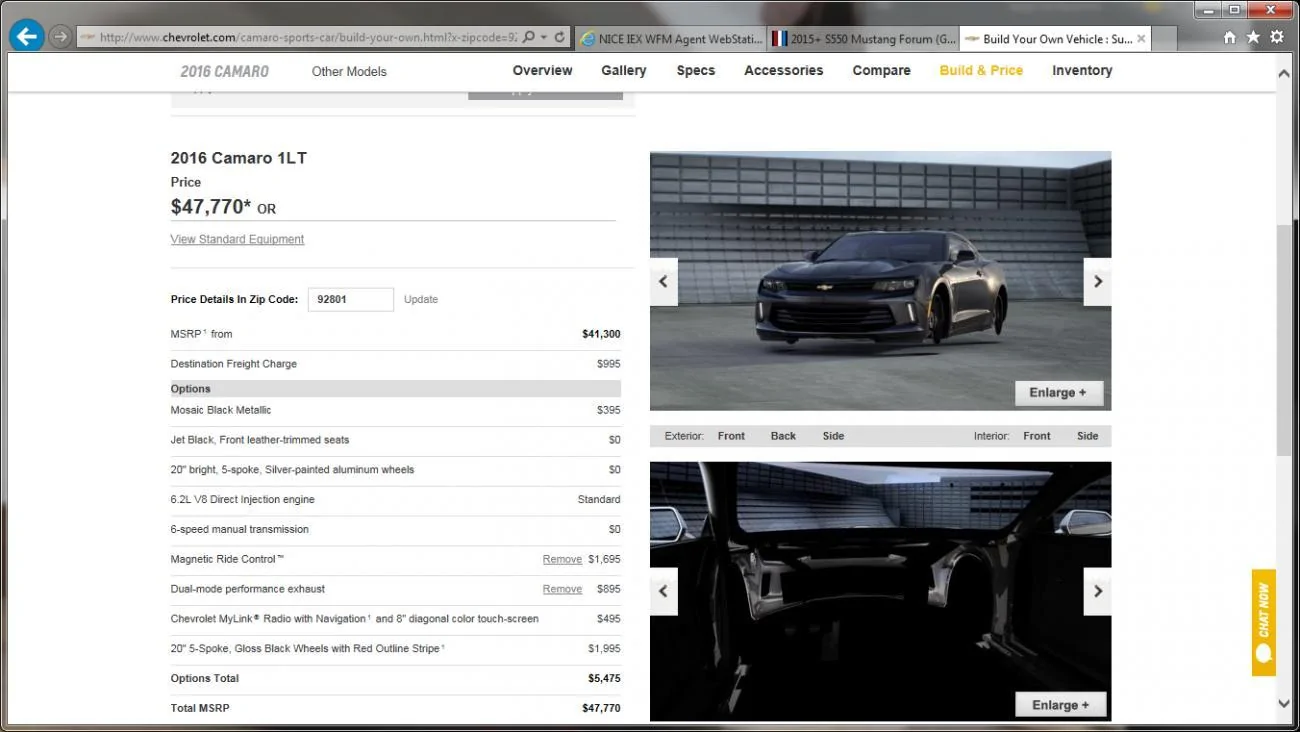This screenshot has width=1300, height=732.
Task: Click the '$47,770*' price text
Action: pos(211,207)
